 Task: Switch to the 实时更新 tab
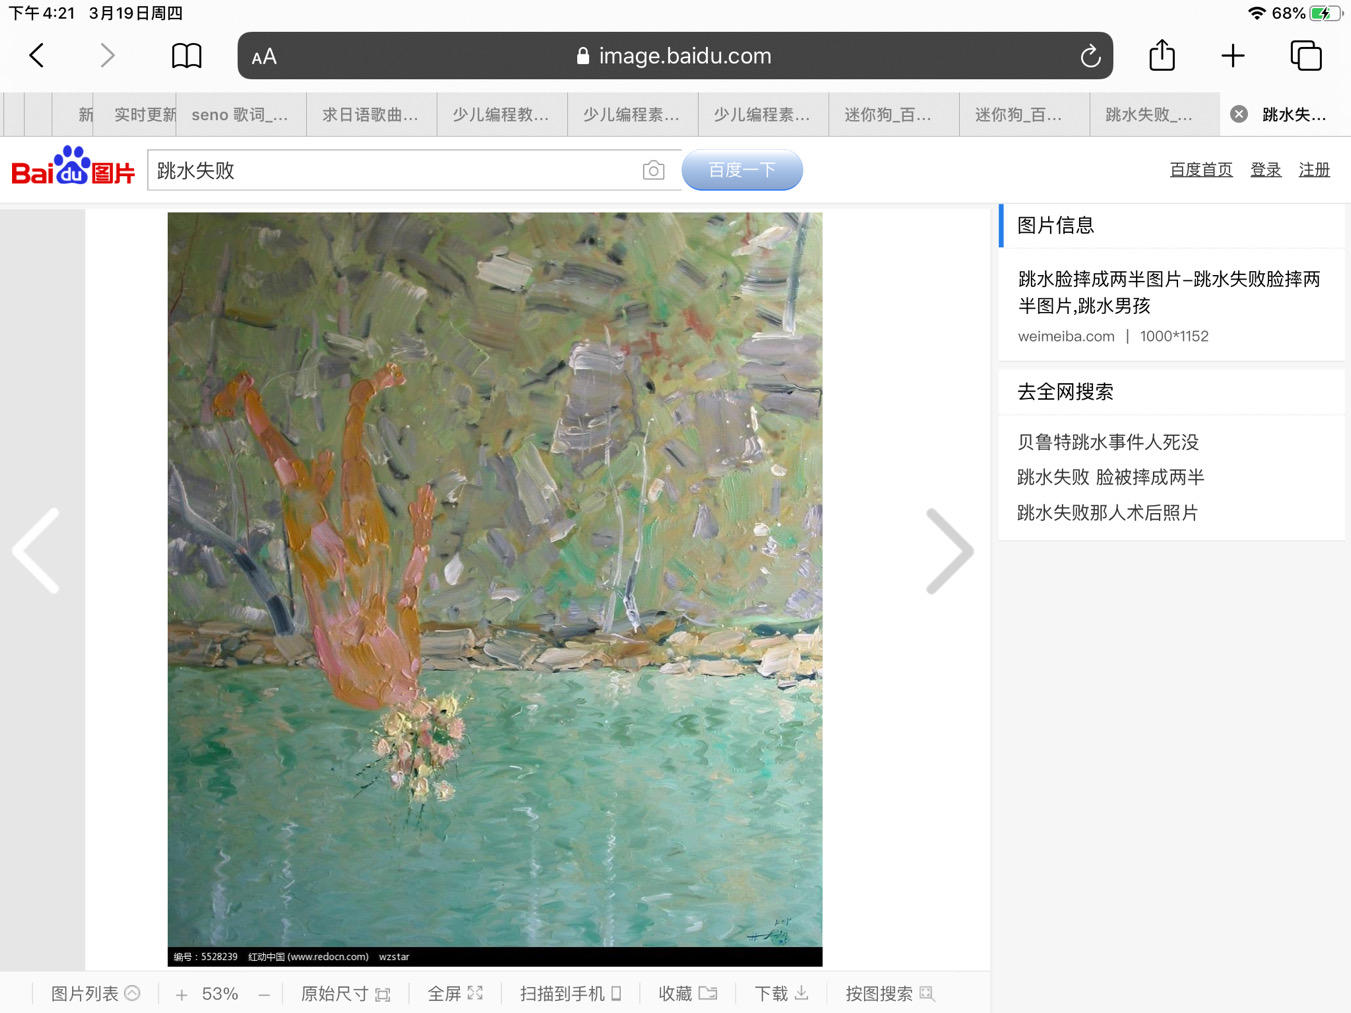tap(137, 114)
